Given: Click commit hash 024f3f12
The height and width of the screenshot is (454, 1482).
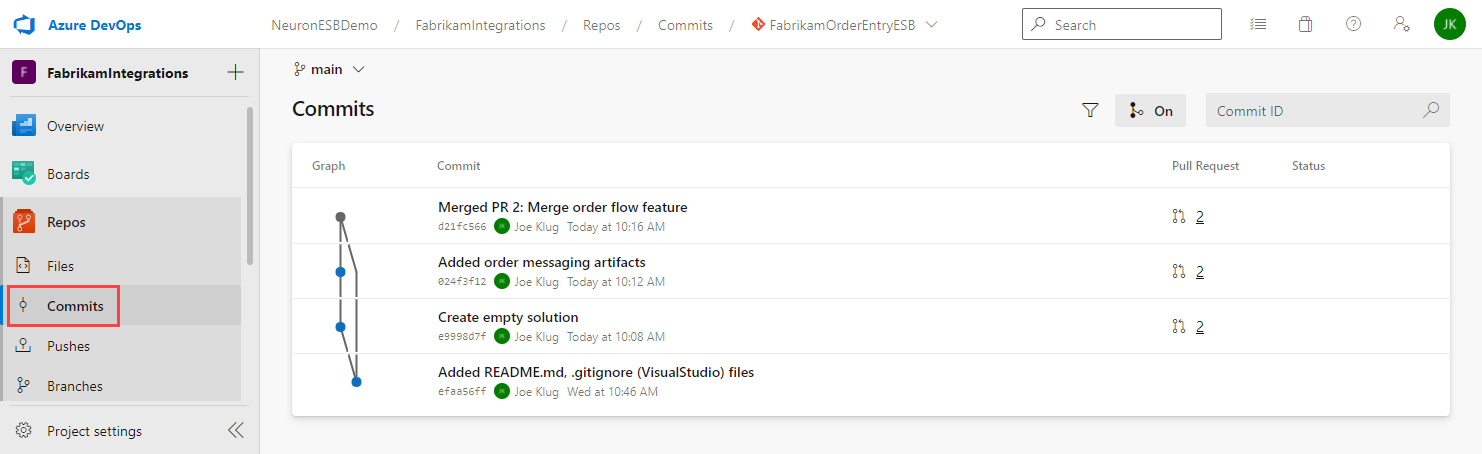Looking at the screenshot, I should click(x=462, y=282).
